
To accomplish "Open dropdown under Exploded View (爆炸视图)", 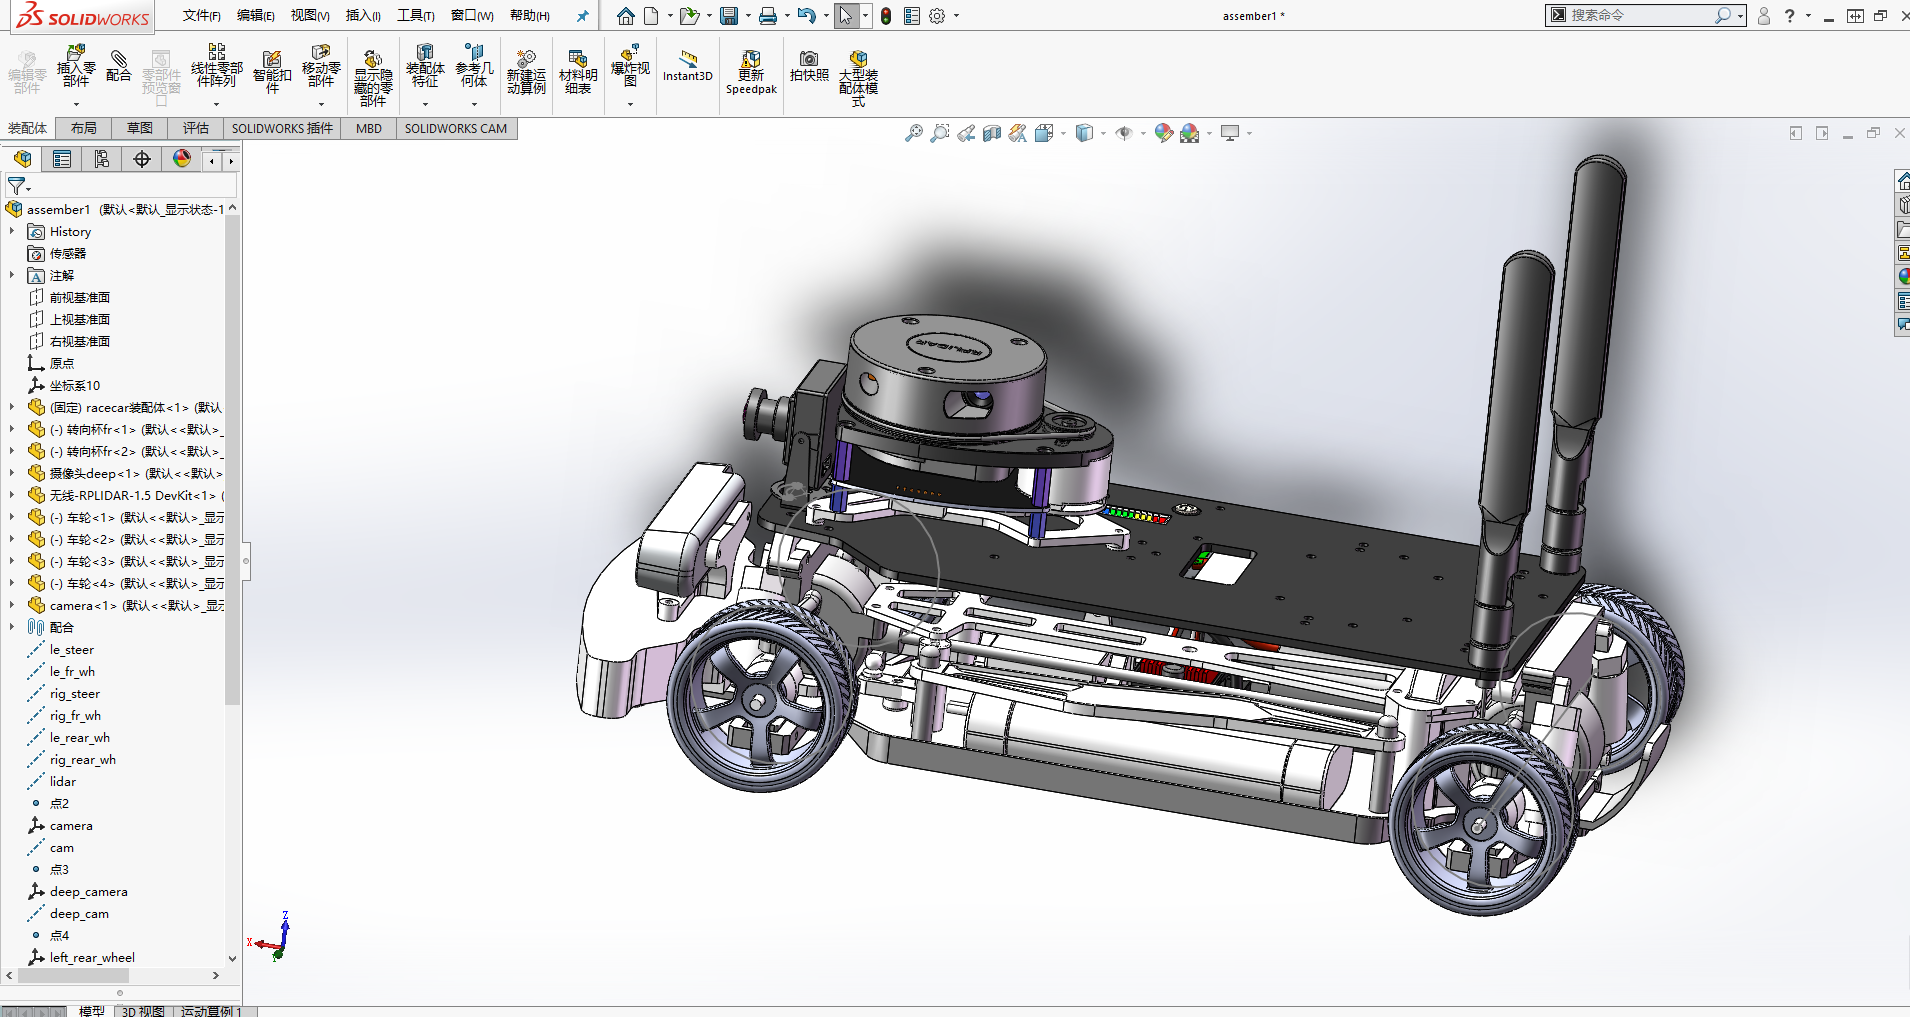I will (x=630, y=103).
